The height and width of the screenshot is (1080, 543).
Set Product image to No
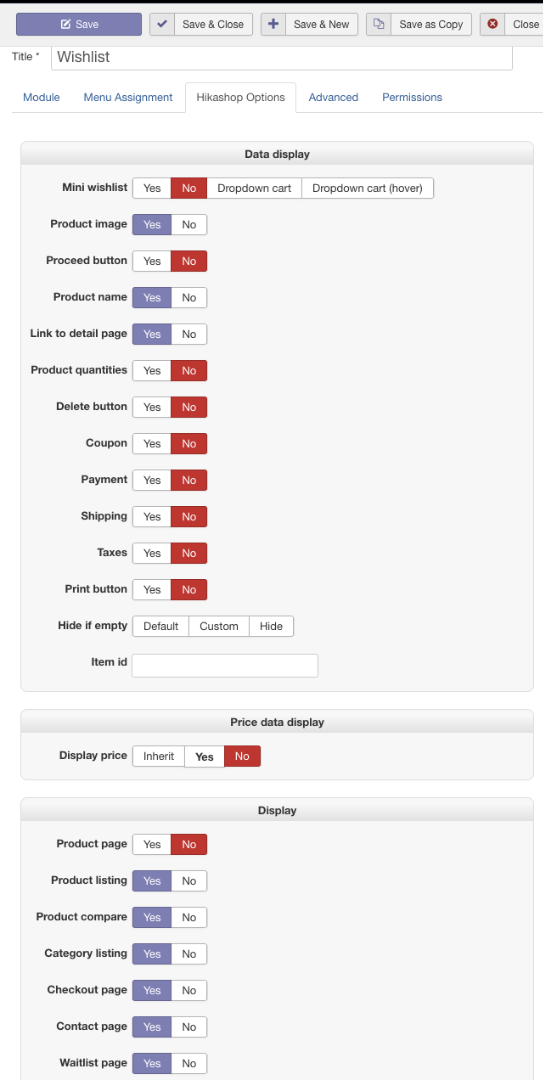[x=189, y=225]
